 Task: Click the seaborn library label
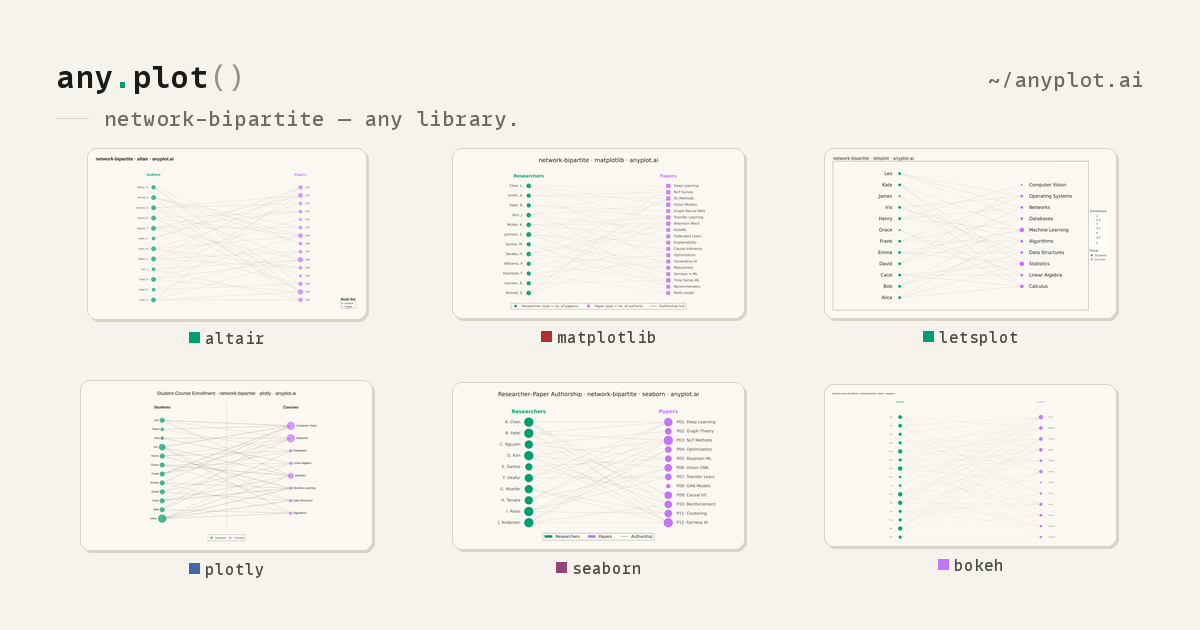tap(607, 568)
